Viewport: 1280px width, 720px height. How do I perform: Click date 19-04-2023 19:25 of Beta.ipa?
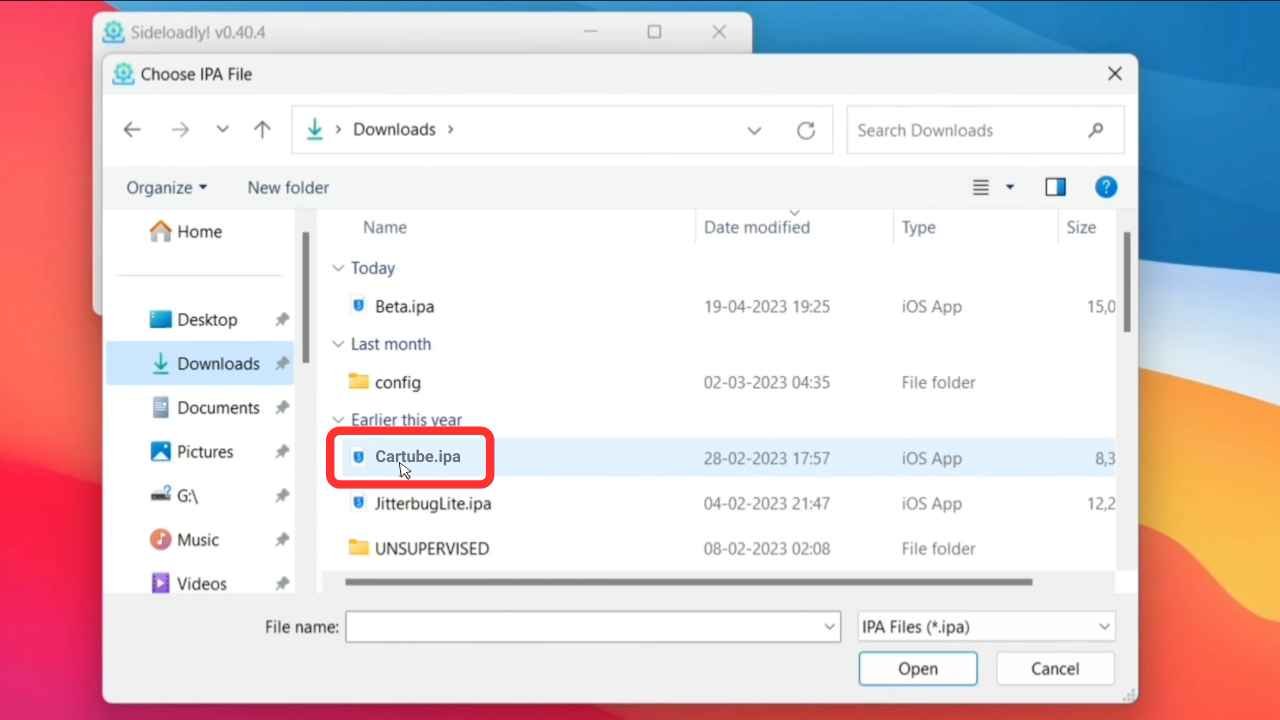pos(767,306)
